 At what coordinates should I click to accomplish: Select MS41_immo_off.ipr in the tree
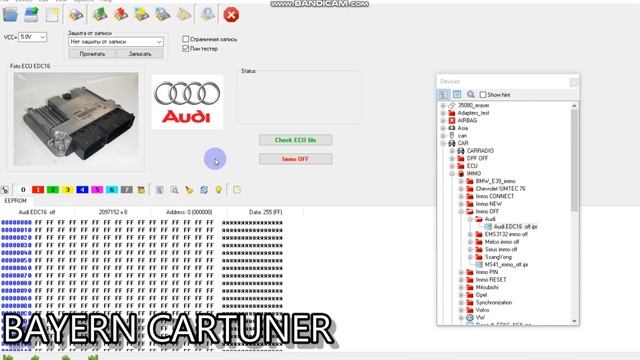tap(506, 264)
